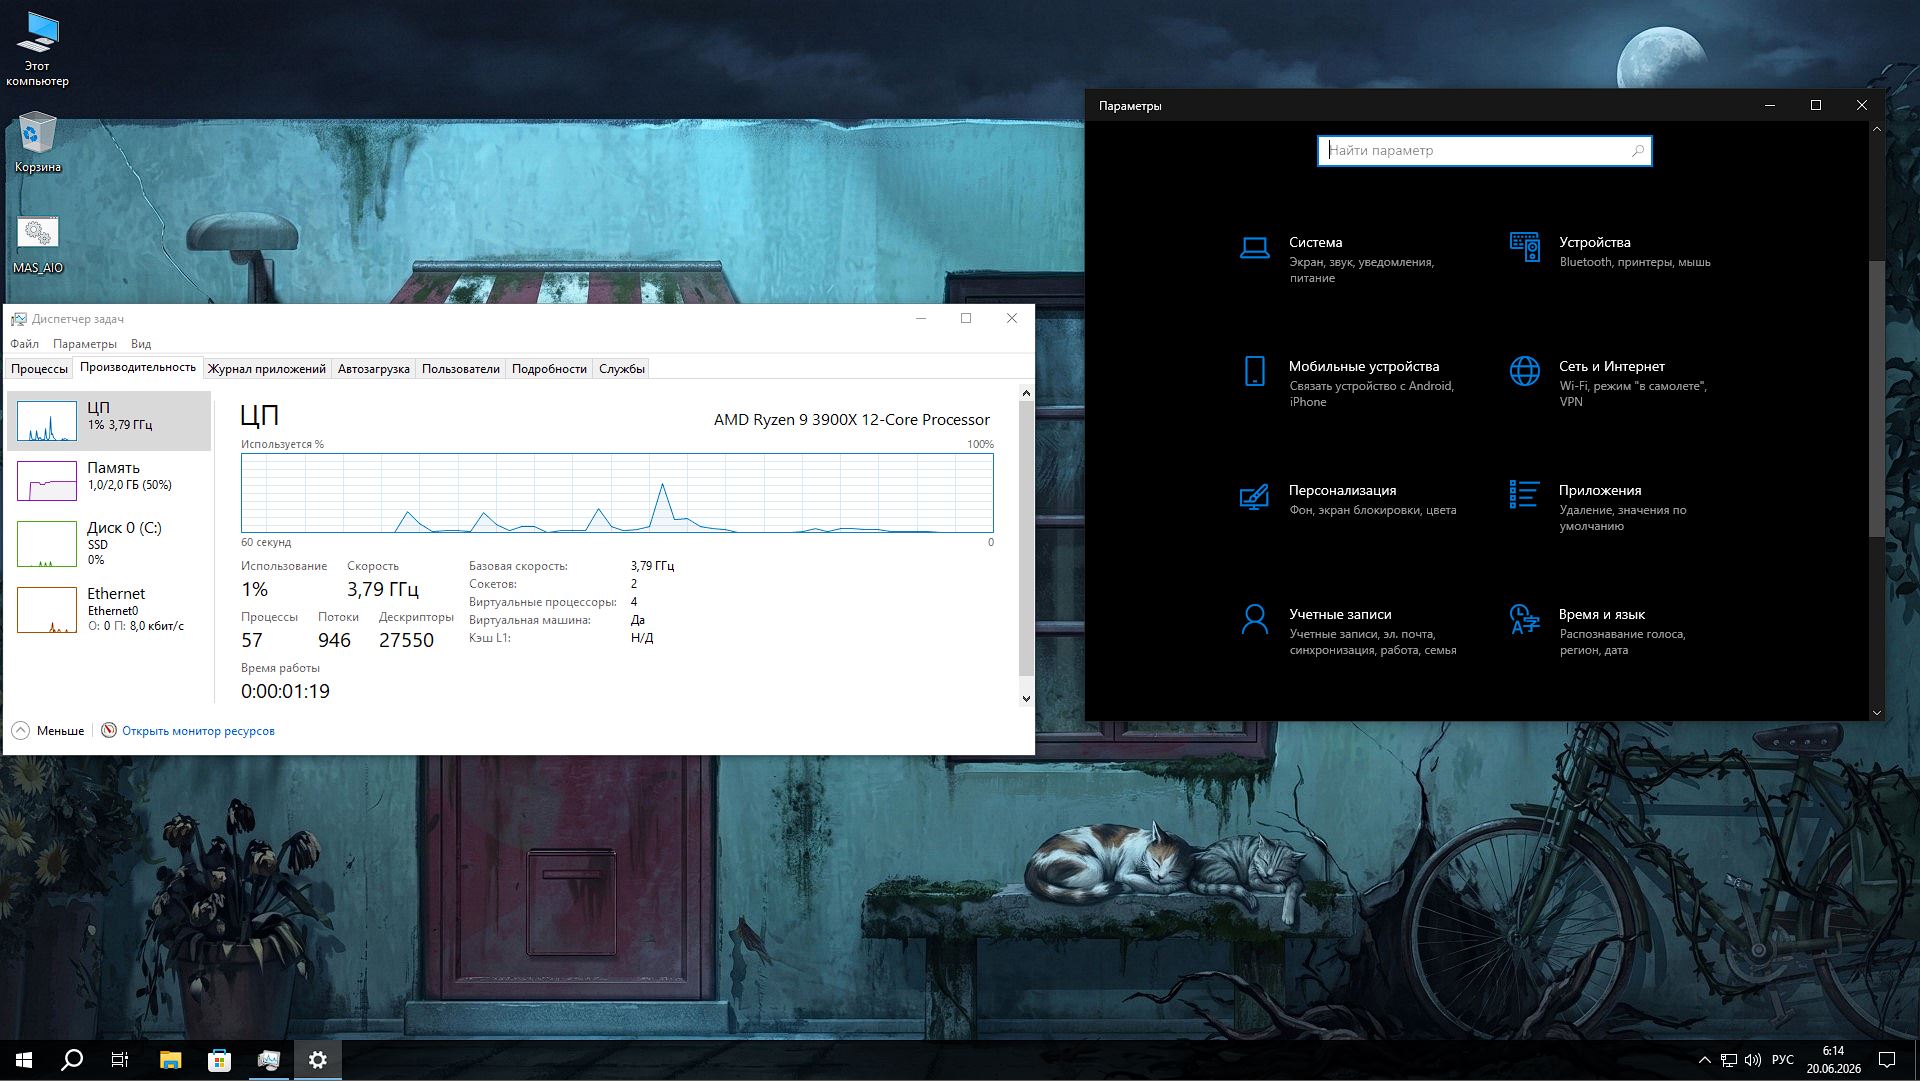Minimize the Диспетчер задач window
The height and width of the screenshot is (1081, 1920).
point(921,318)
